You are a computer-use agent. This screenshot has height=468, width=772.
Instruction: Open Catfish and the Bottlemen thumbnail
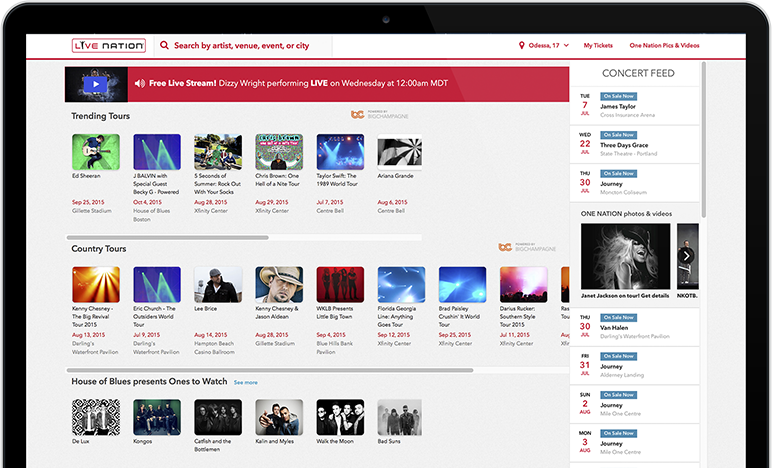click(x=218, y=417)
